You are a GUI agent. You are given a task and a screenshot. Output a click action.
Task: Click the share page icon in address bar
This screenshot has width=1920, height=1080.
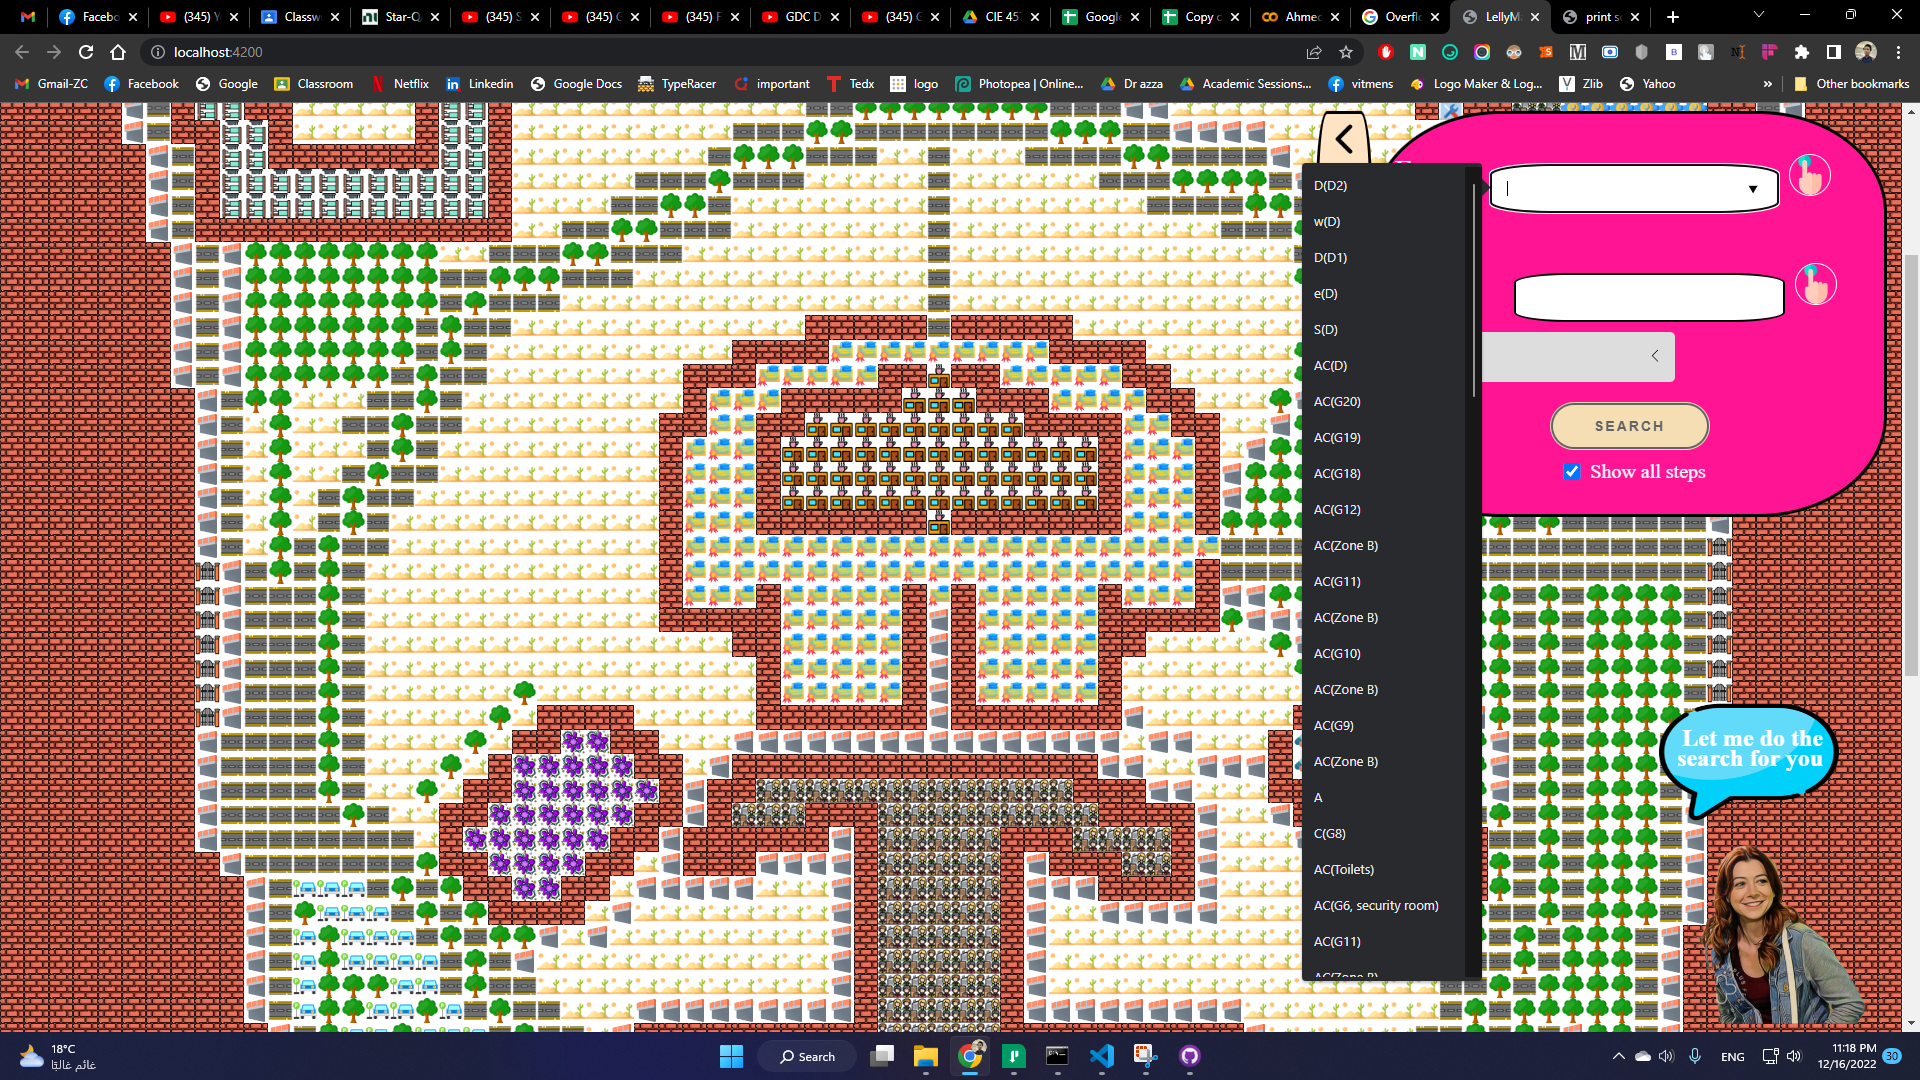click(x=1314, y=52)
